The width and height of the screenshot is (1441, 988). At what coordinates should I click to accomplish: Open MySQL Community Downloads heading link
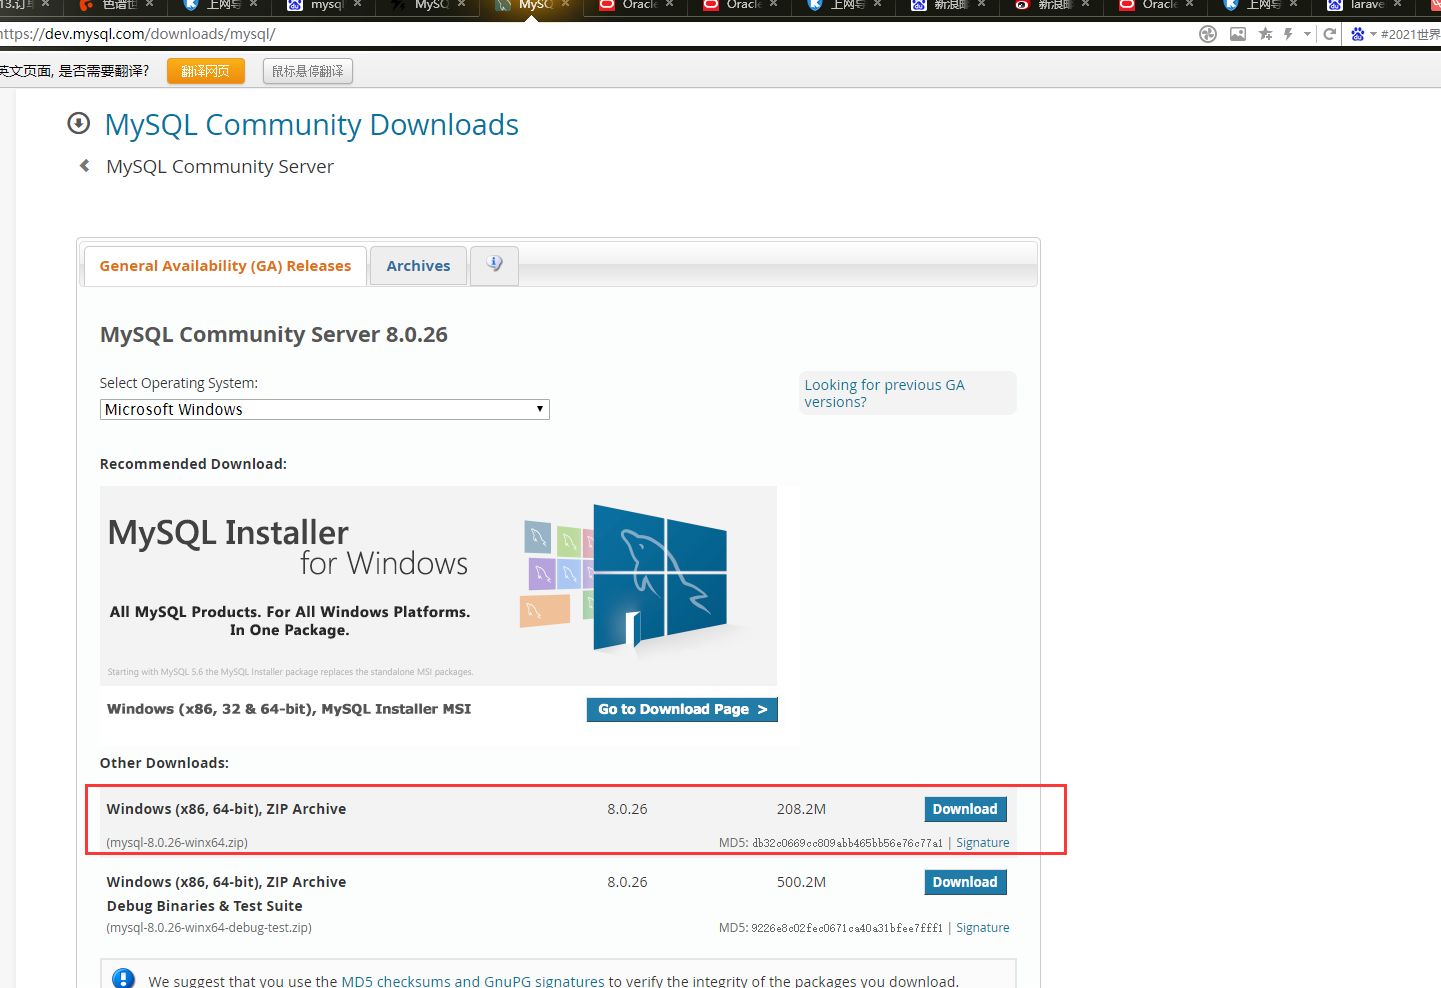[x=312, y=124]
